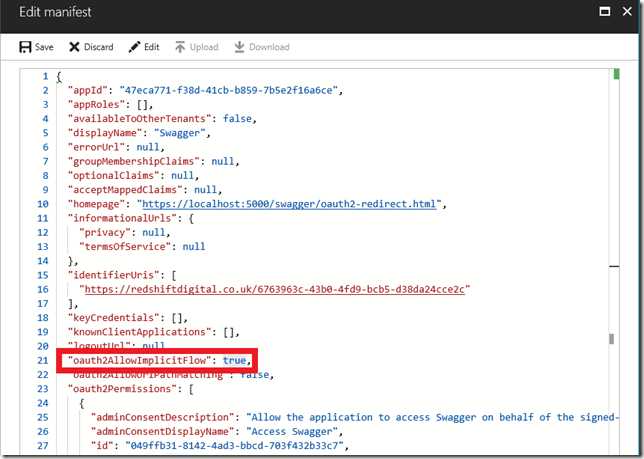This screenshot has height=459, width=644.
Task: Click line number 15 in gutter
Action: 43,275
